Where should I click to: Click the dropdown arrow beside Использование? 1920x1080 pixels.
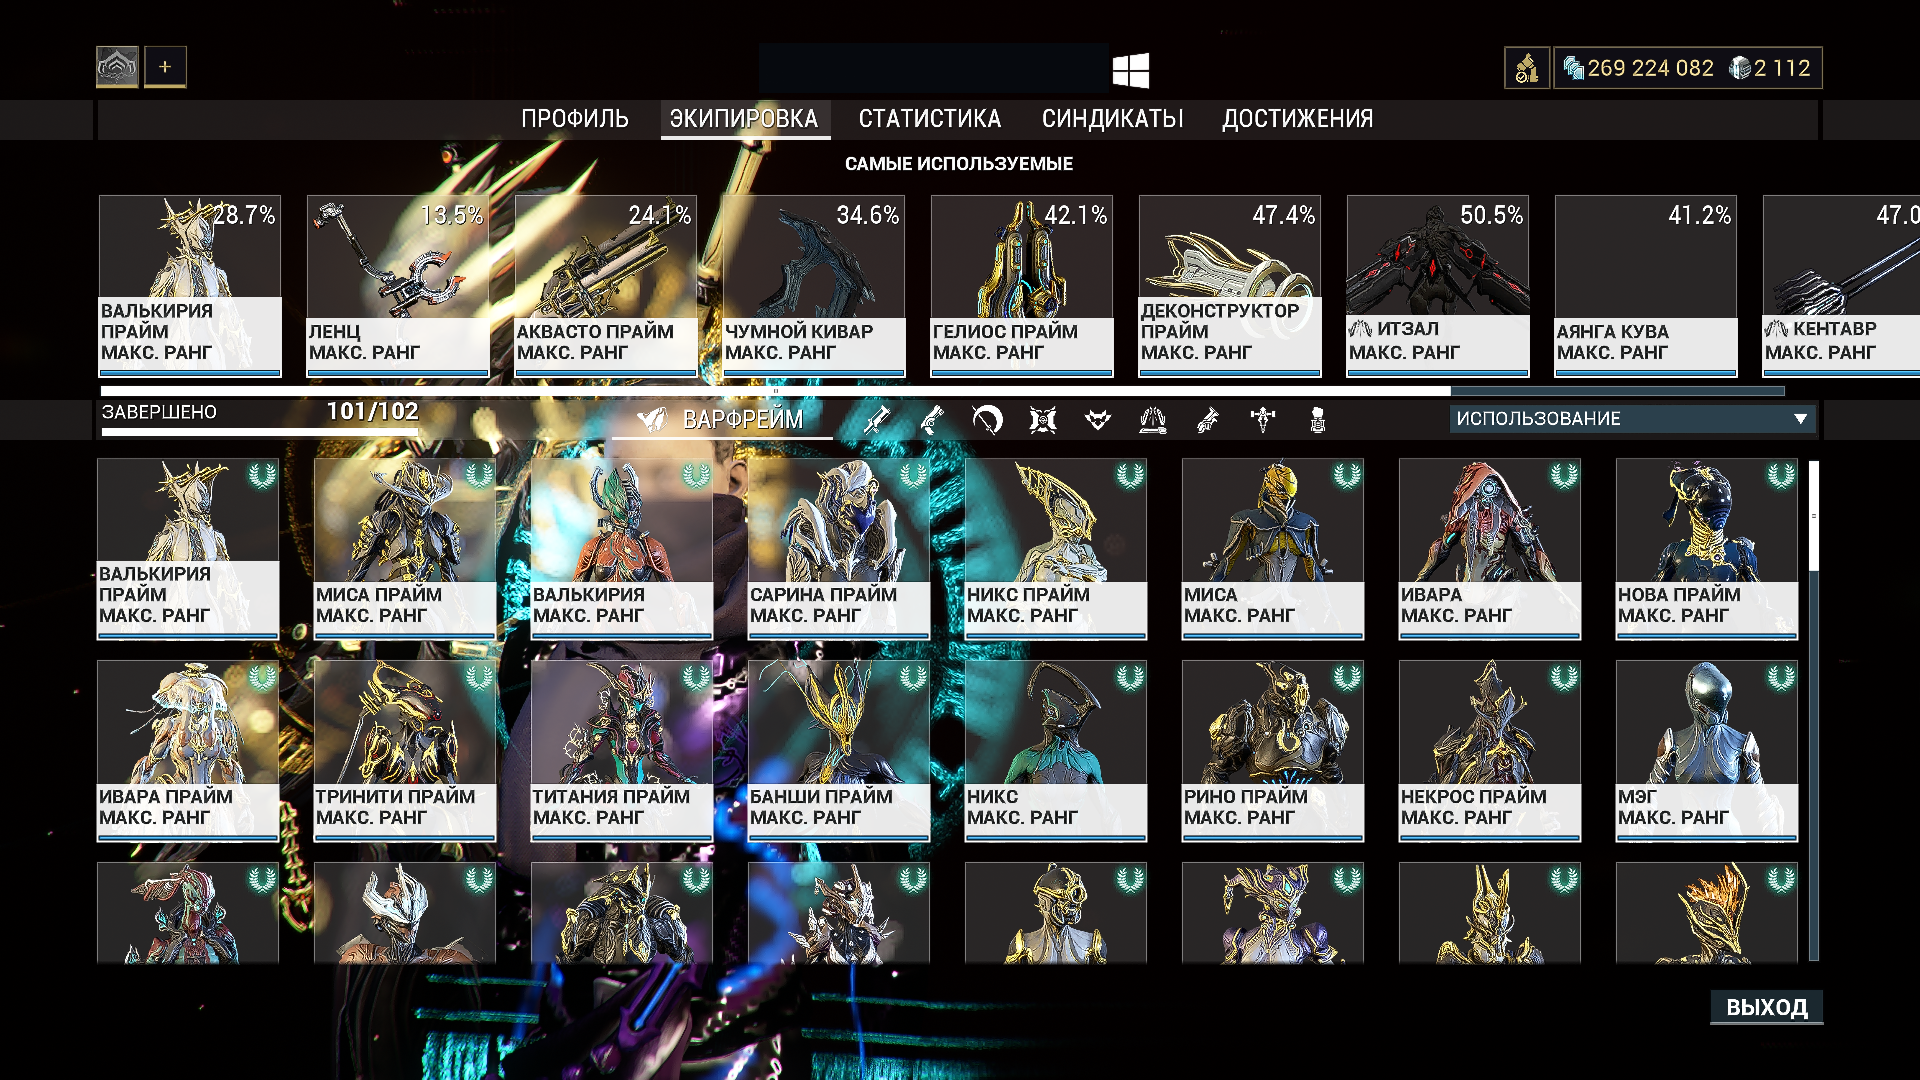[1800, 419]
